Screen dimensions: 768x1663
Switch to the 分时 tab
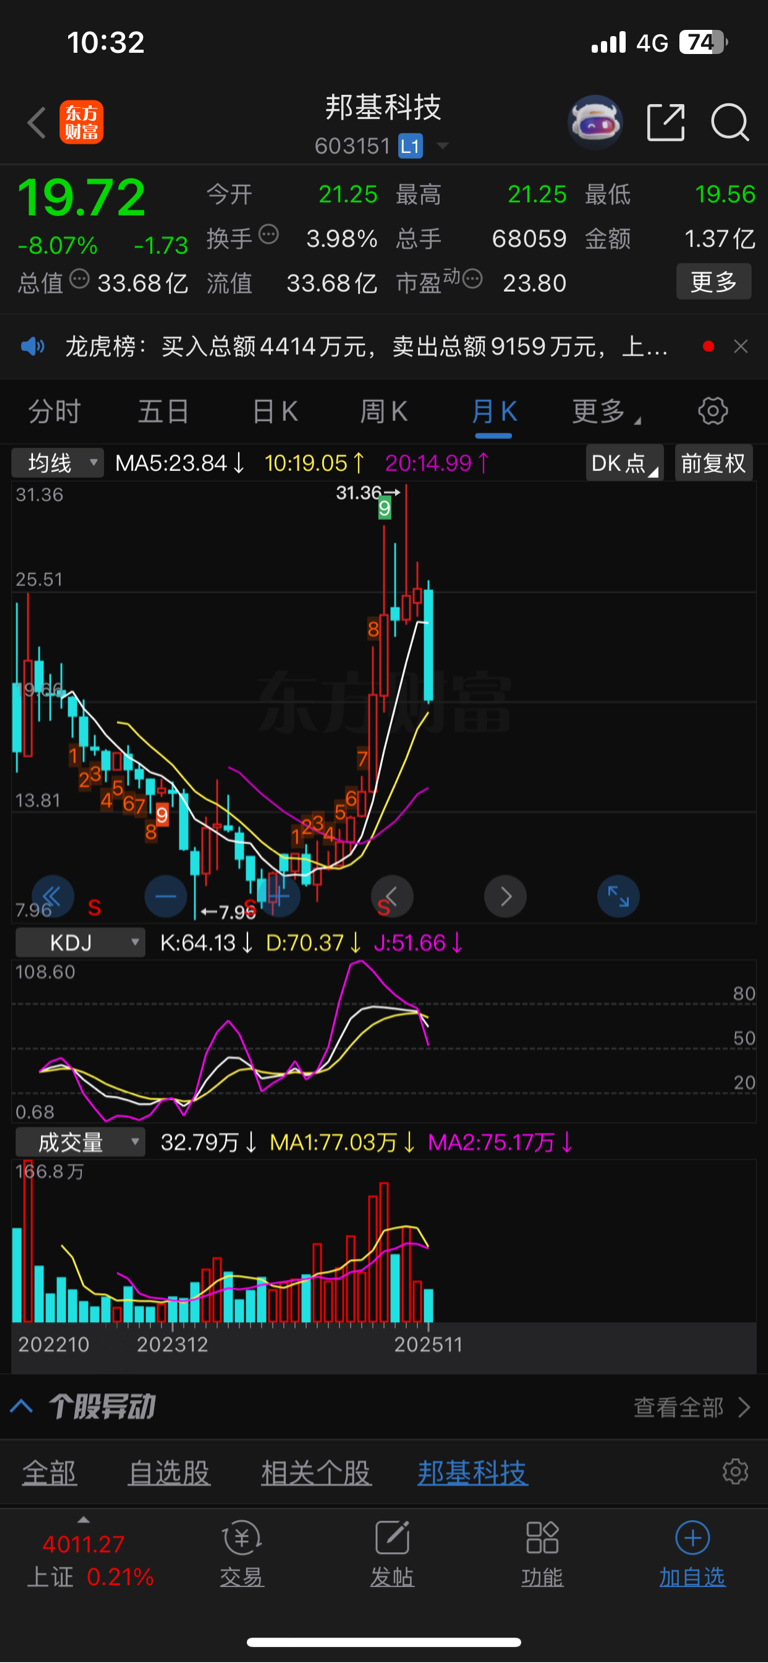(x=54, y=411)
